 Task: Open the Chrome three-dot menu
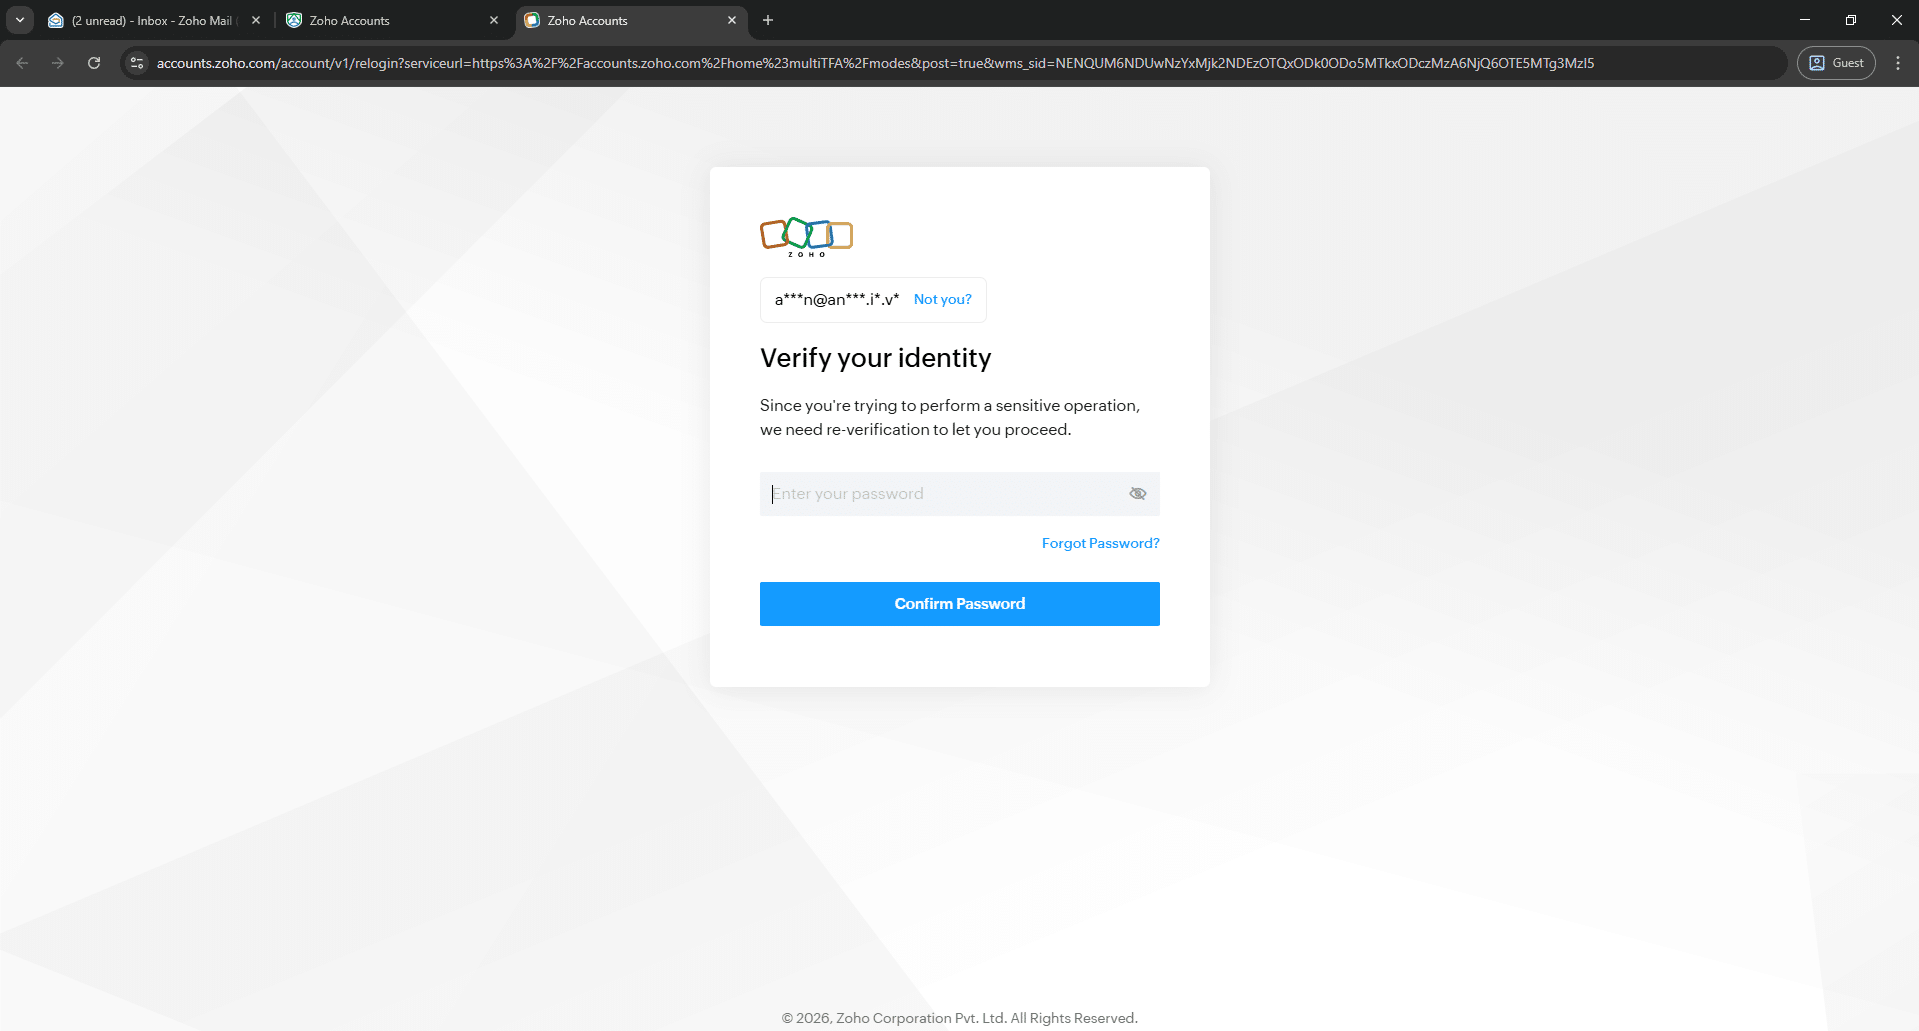pos(1897,63)
